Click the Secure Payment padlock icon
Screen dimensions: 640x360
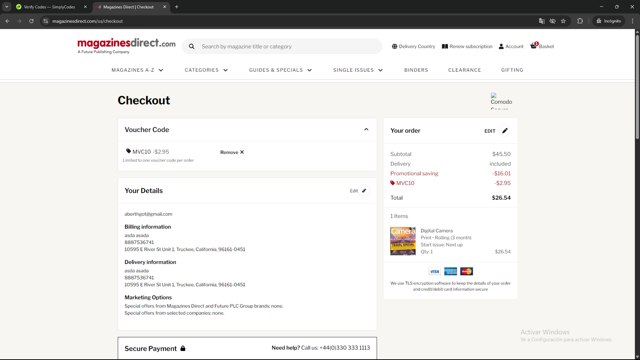pyautogui.click(x=183, y=348)
